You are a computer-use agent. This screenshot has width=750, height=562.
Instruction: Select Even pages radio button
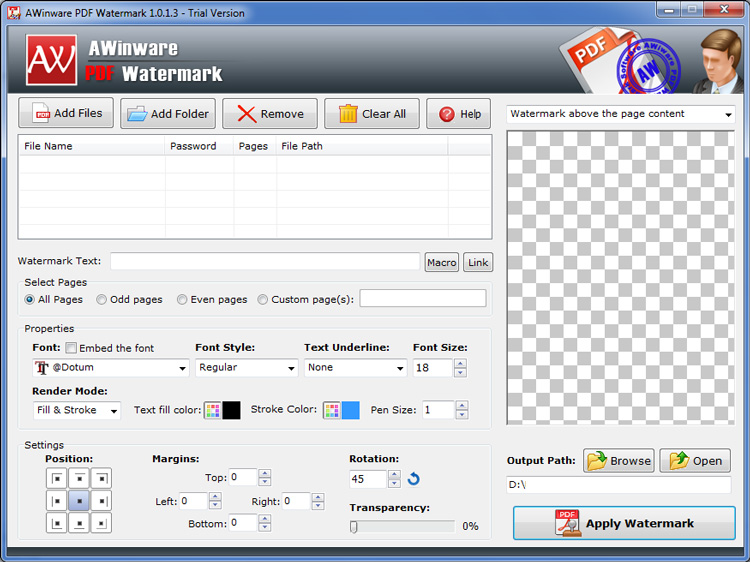click(x=182, y=299)
